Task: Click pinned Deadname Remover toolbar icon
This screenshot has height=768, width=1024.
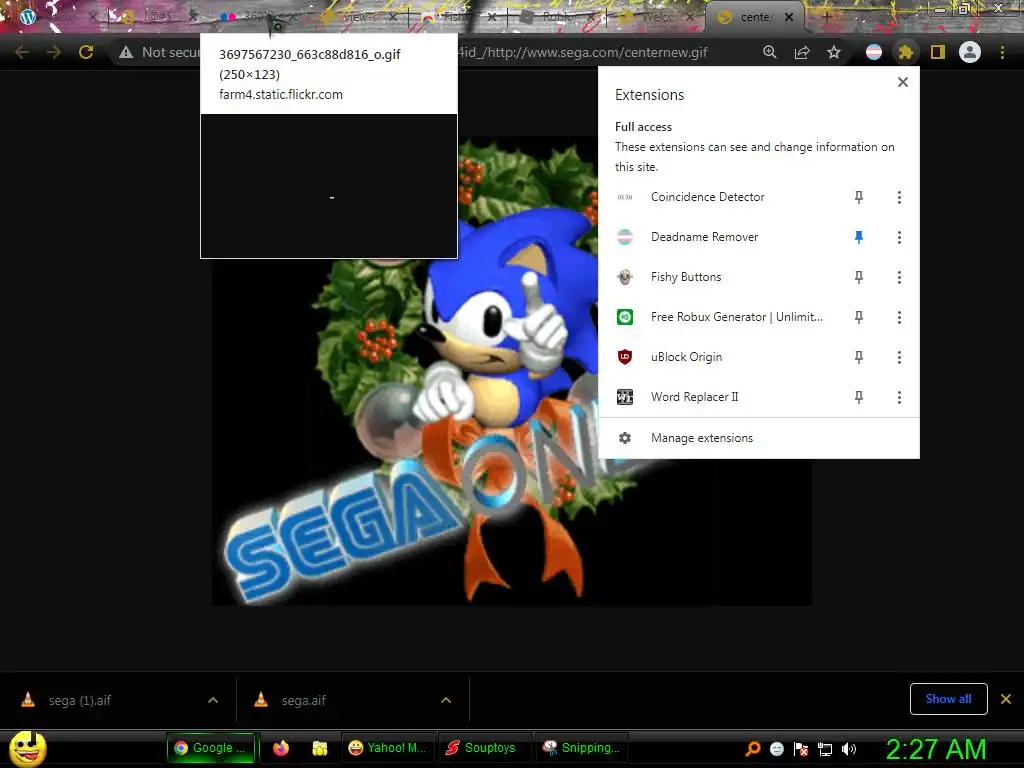Action: (x=874, y=52)
